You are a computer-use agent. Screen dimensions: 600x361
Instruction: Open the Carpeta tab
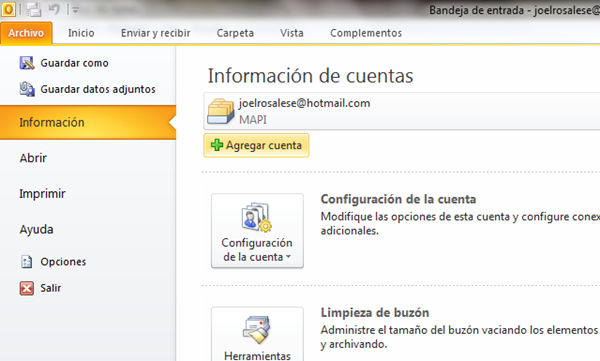(235, 33)
